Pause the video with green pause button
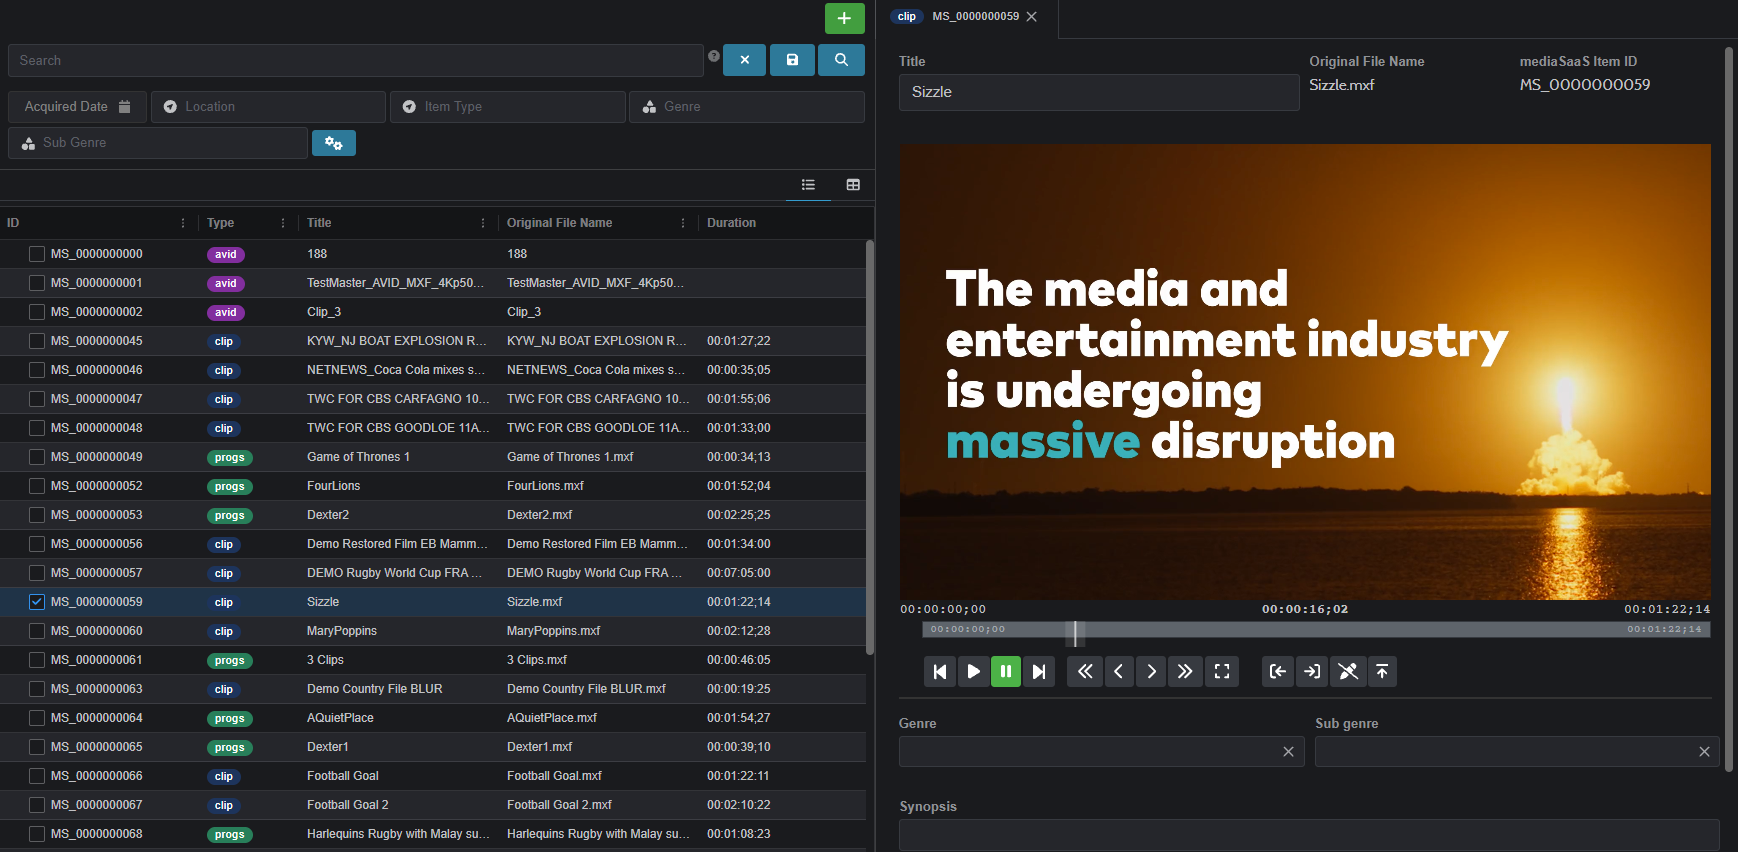The height and width of the screenshot is (852, 1738). (x=1006, y=672)
